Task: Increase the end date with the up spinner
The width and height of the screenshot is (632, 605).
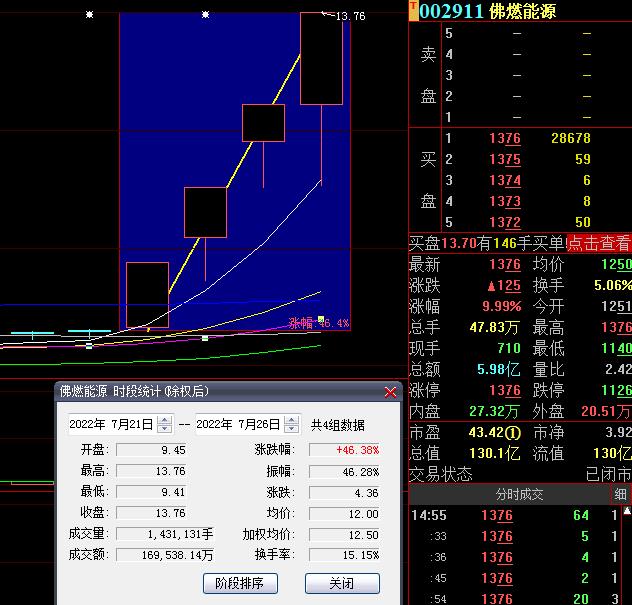Action: point(292,420)
